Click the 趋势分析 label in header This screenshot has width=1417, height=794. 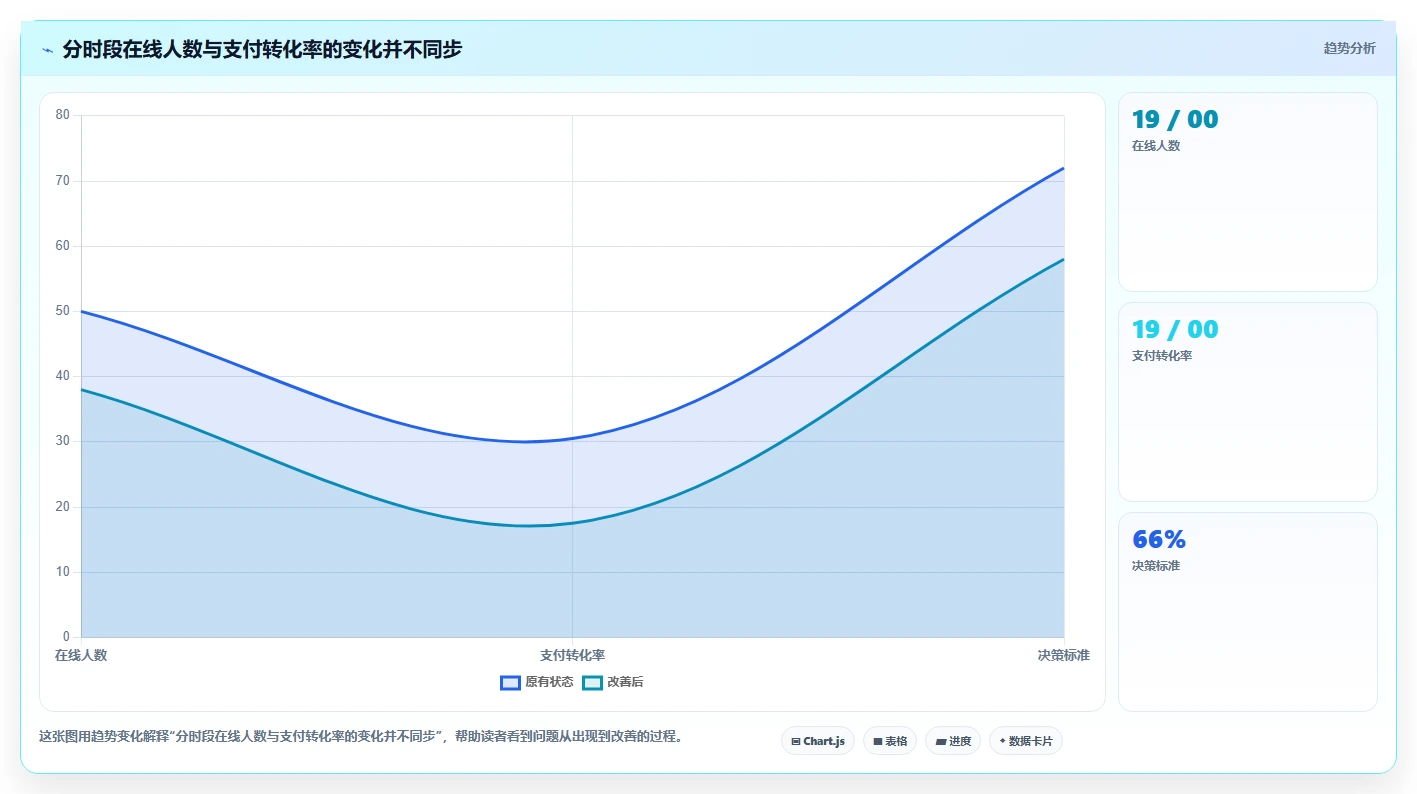1349,48
